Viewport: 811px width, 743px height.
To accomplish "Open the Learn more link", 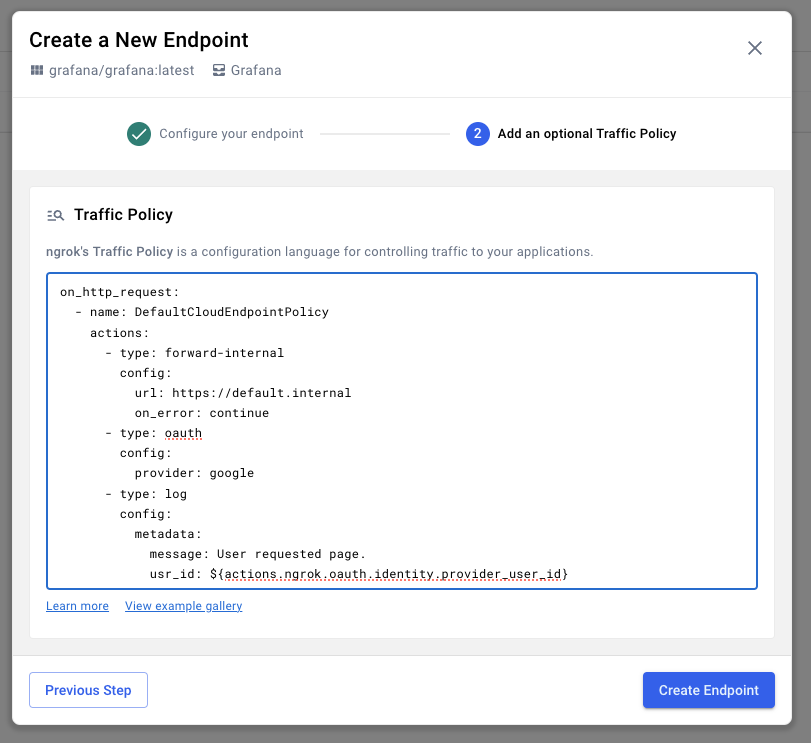I will (x=77, y=606).
